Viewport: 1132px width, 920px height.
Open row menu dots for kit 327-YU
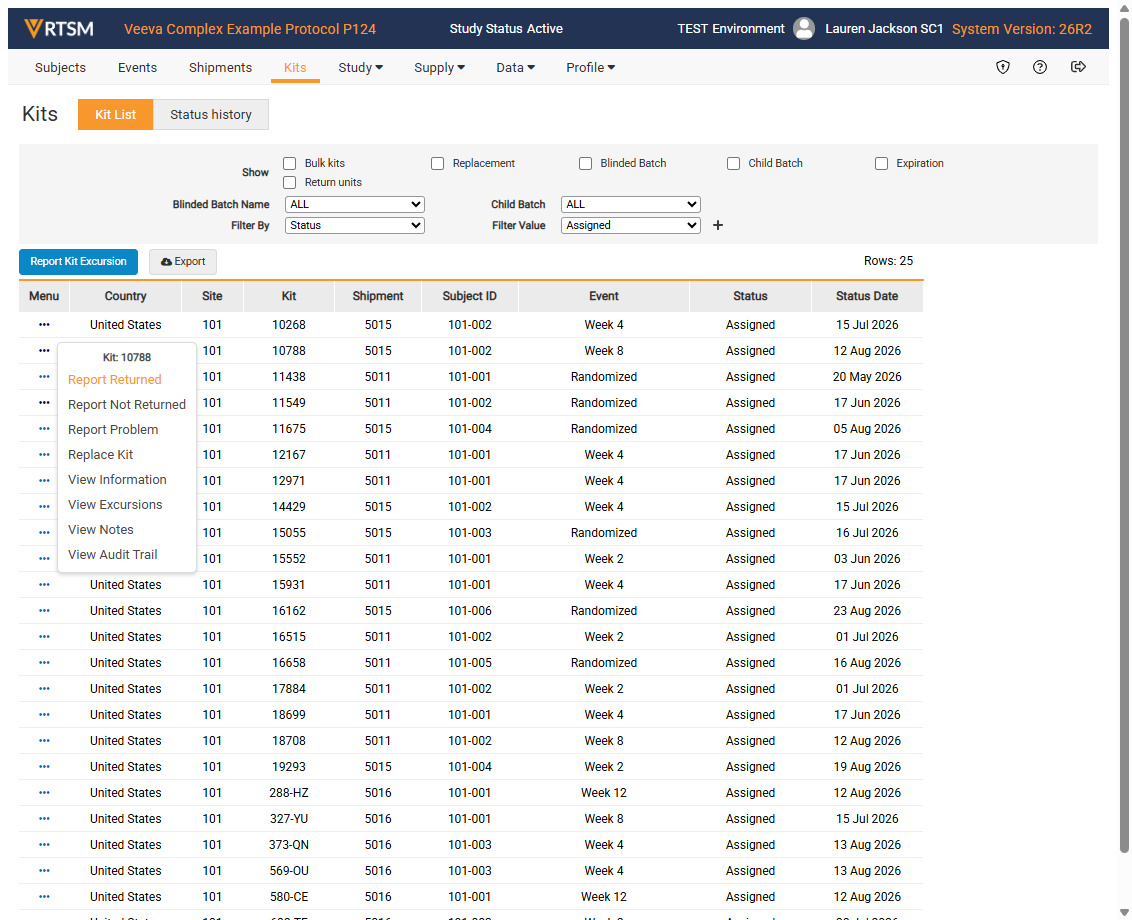(44, 819)
